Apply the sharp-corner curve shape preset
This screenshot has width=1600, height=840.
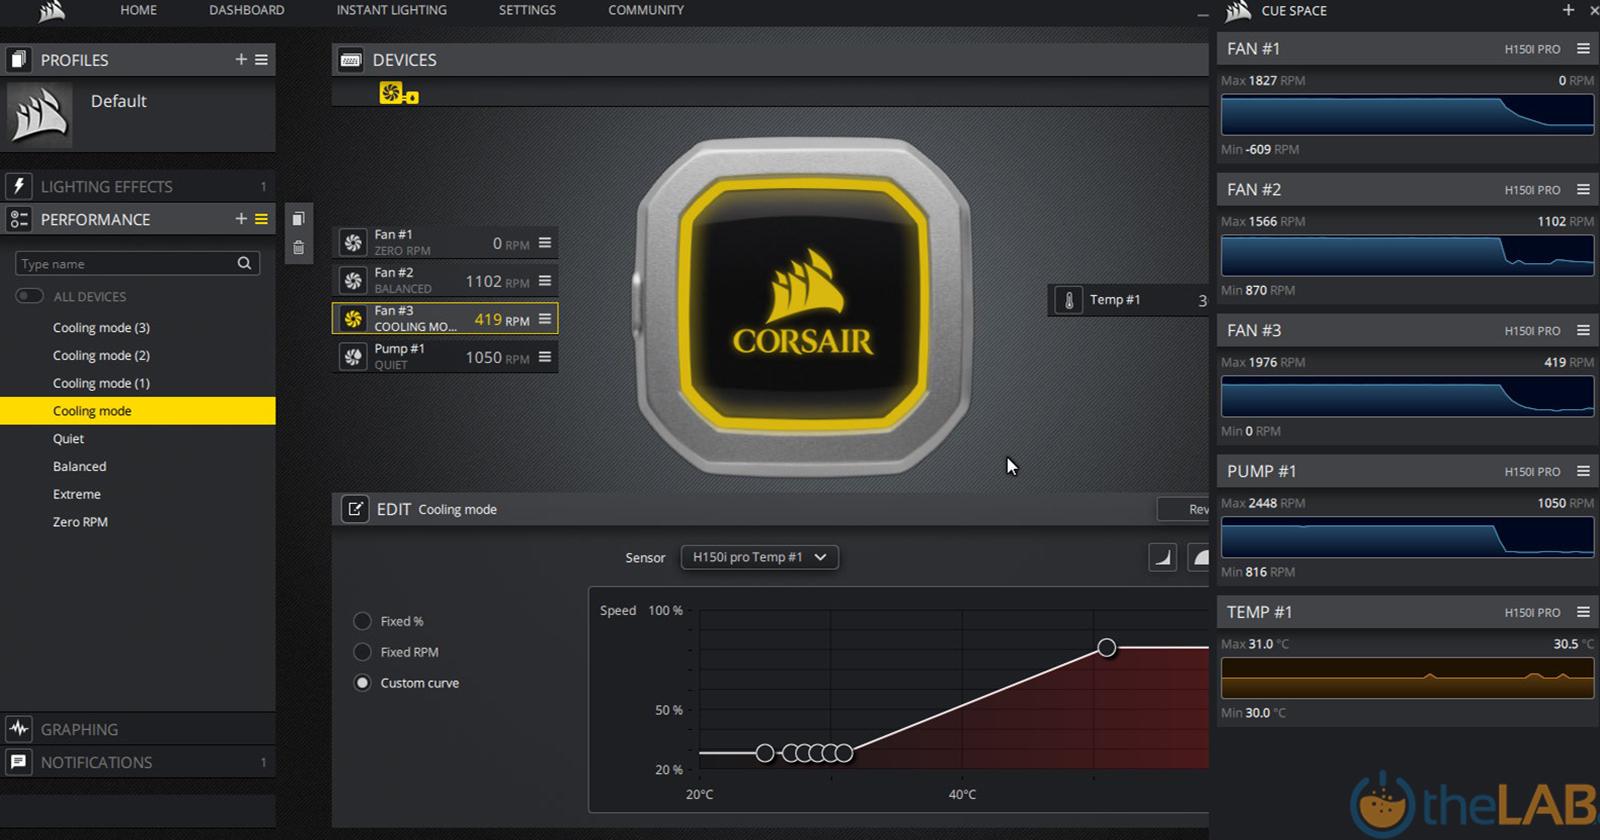coord(1162,557)
